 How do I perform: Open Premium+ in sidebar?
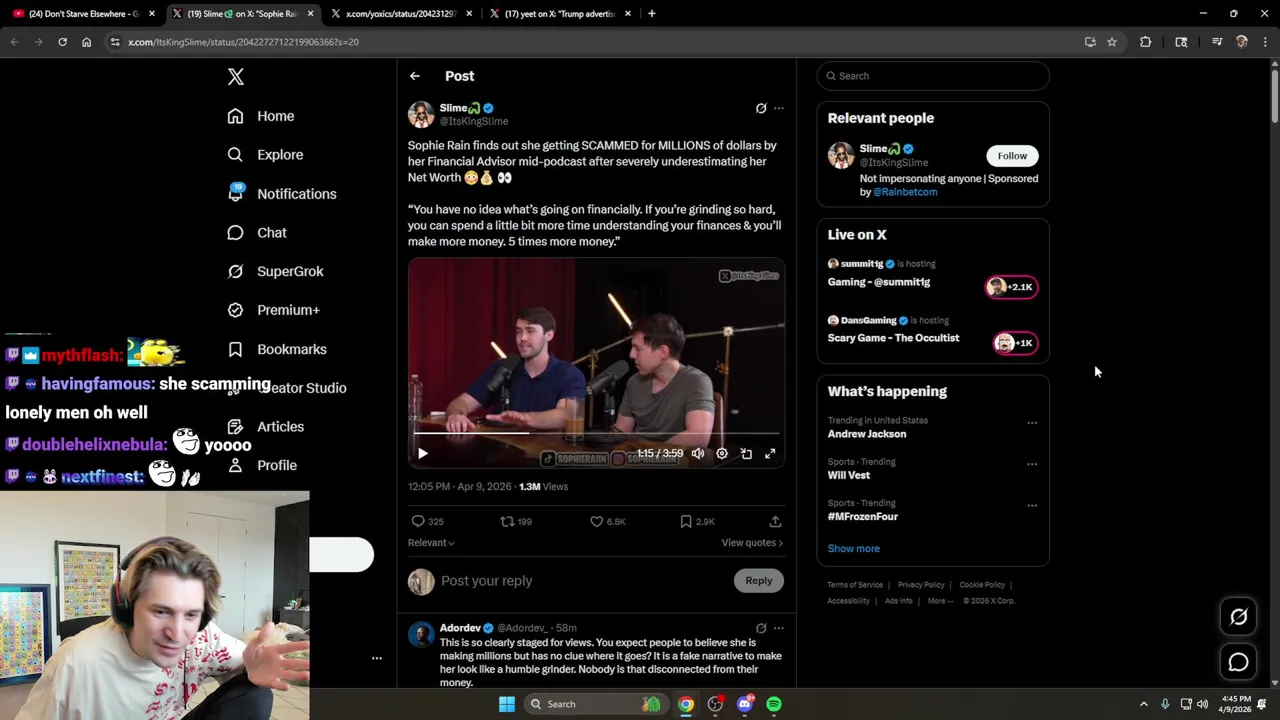(x=273, y=310)
